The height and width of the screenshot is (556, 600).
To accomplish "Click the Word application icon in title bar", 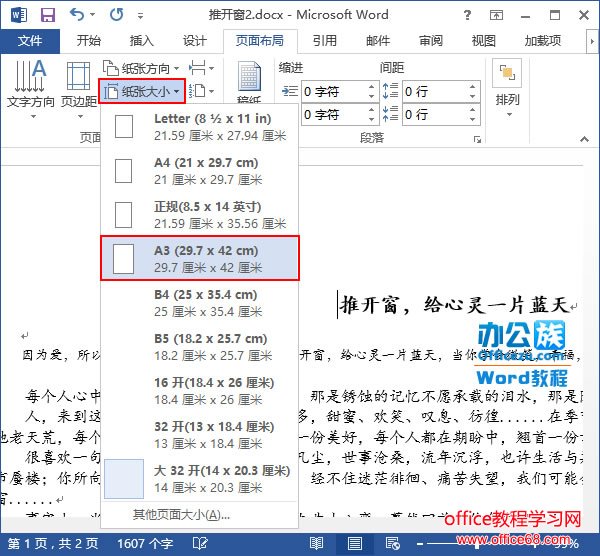I will coord(18,15).
